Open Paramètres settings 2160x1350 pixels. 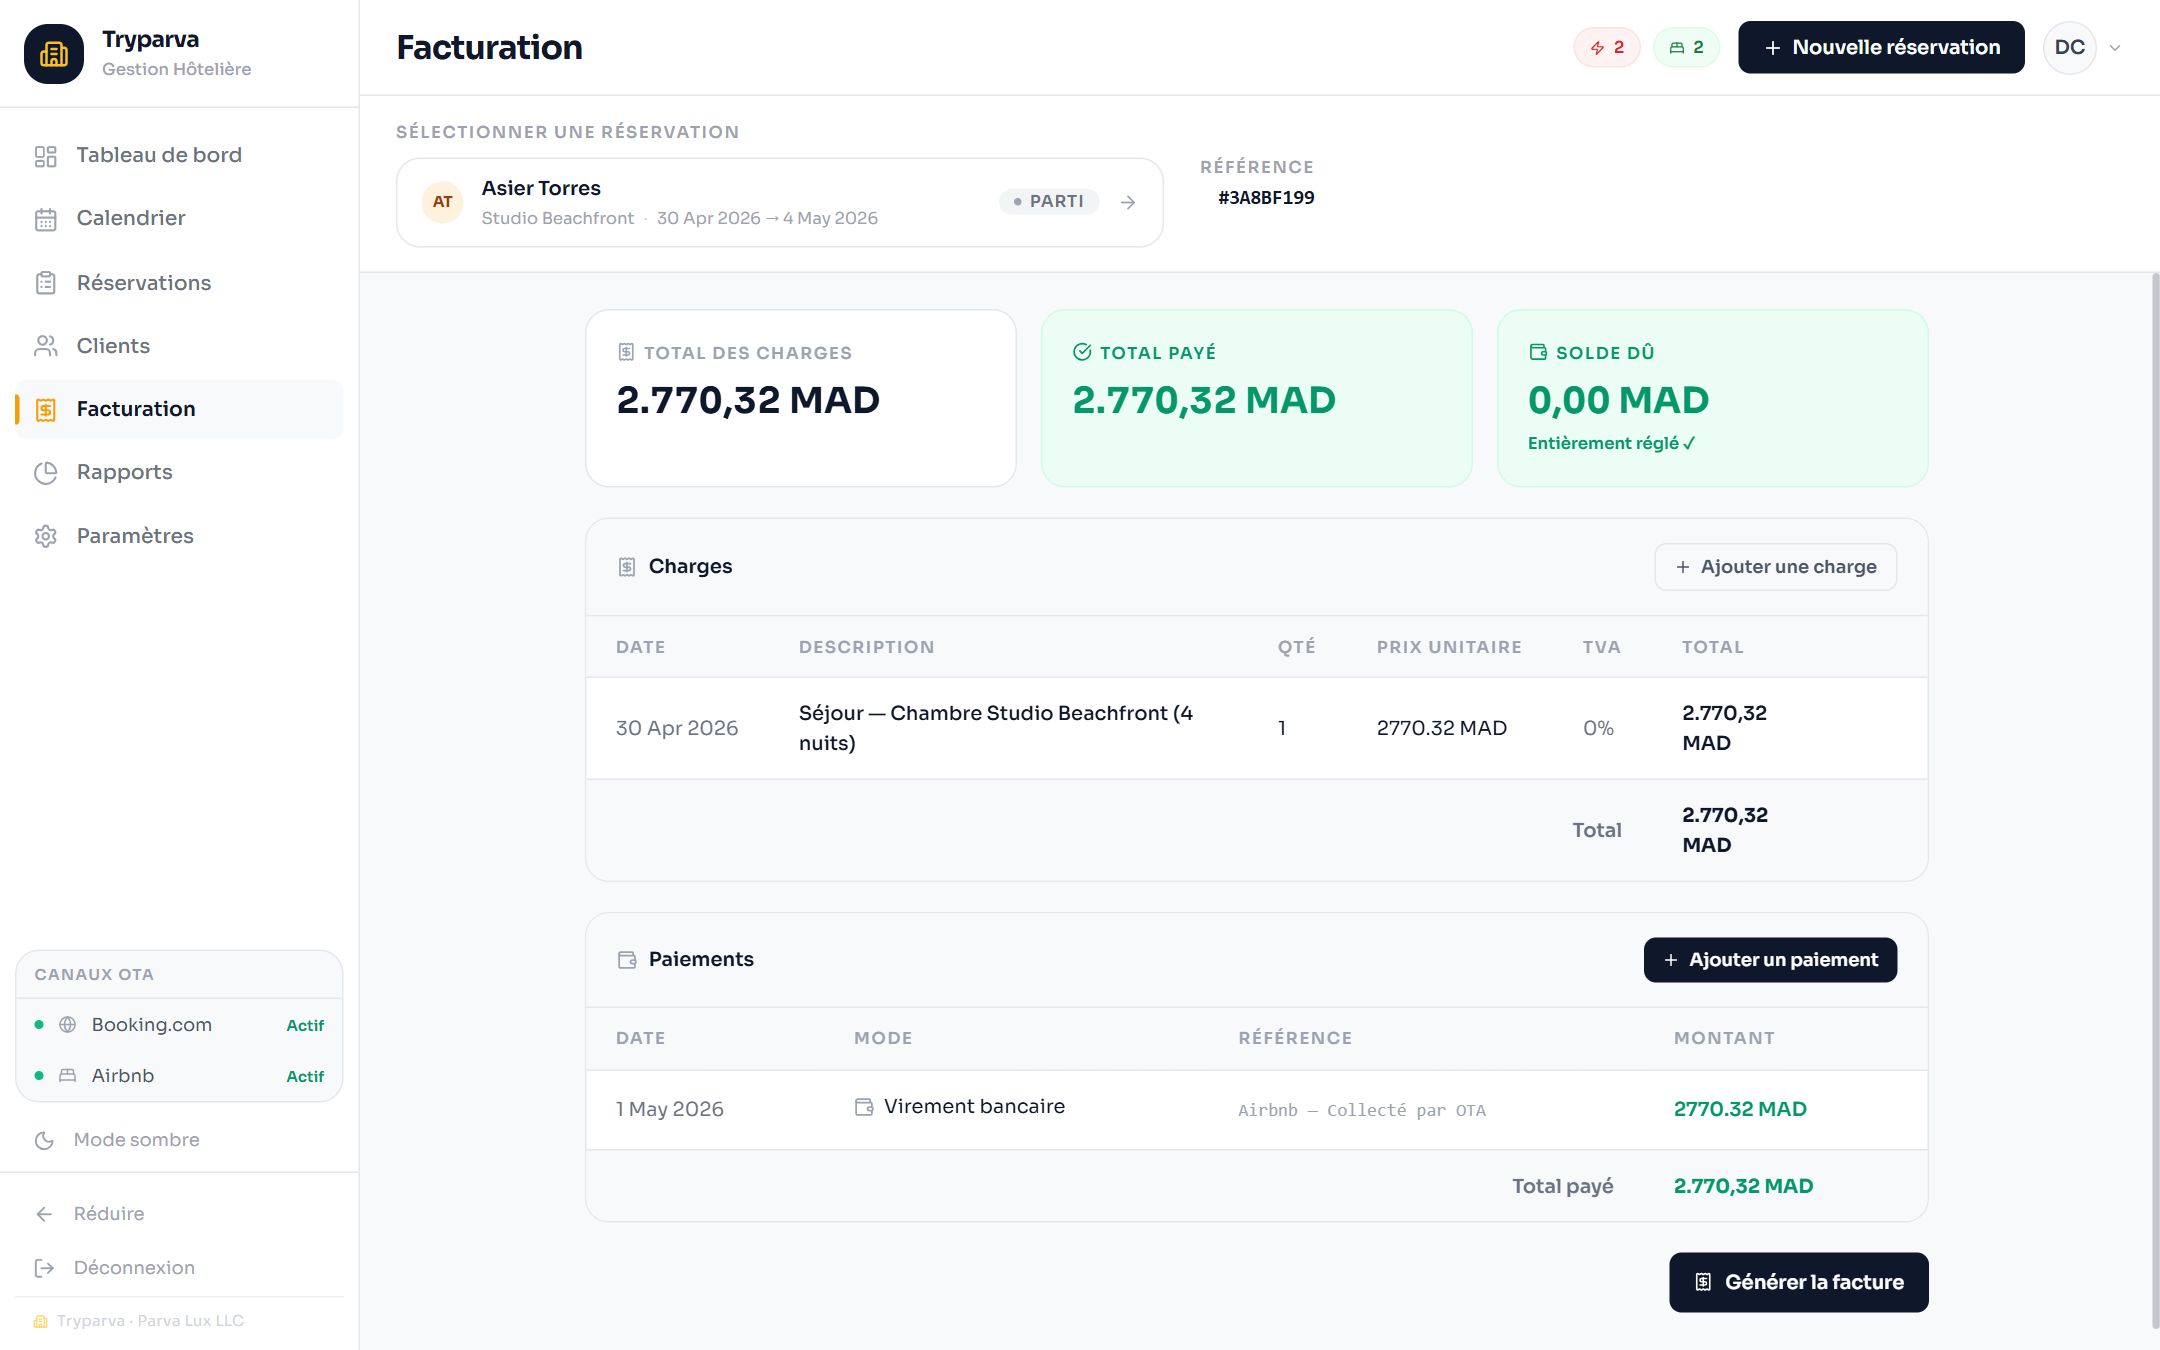(179, 536)
